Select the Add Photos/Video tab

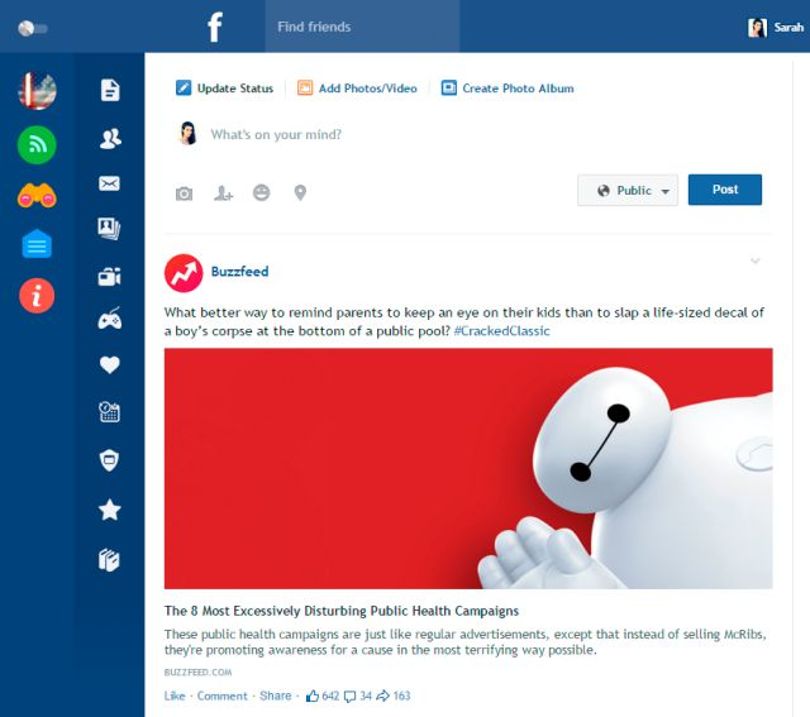tap(357, 88)
